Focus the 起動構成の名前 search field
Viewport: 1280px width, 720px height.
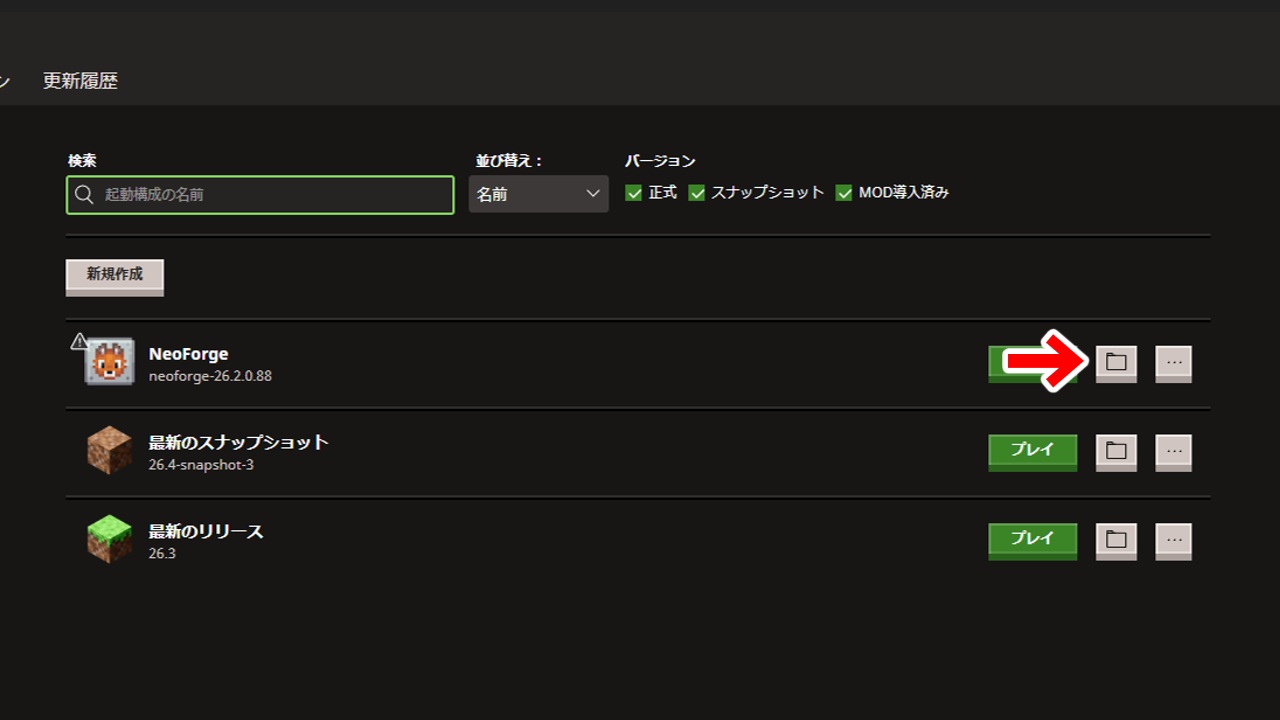260,195
